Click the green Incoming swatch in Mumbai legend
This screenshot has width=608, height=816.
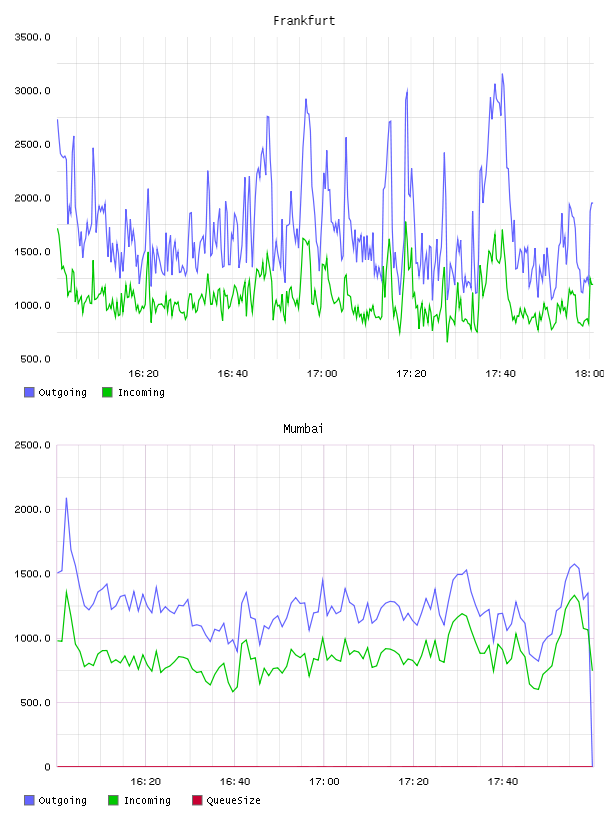tap(113, 800)
